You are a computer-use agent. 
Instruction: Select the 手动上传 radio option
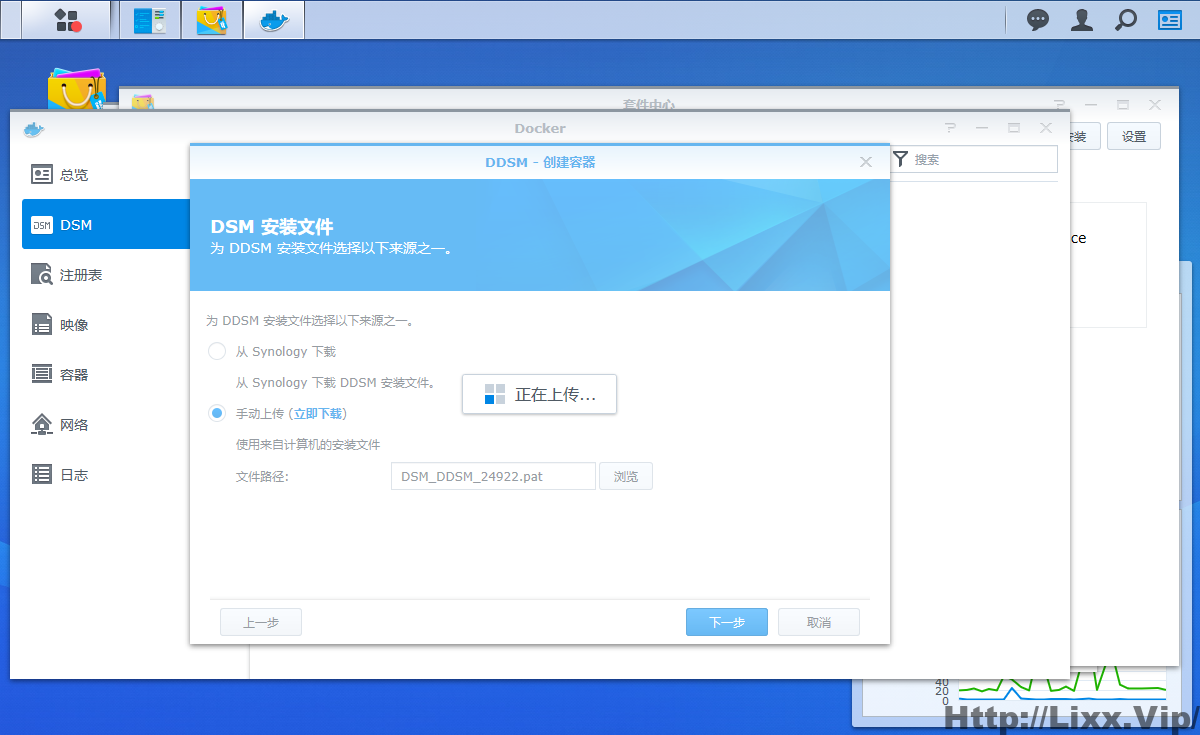[x=216, y=413]
